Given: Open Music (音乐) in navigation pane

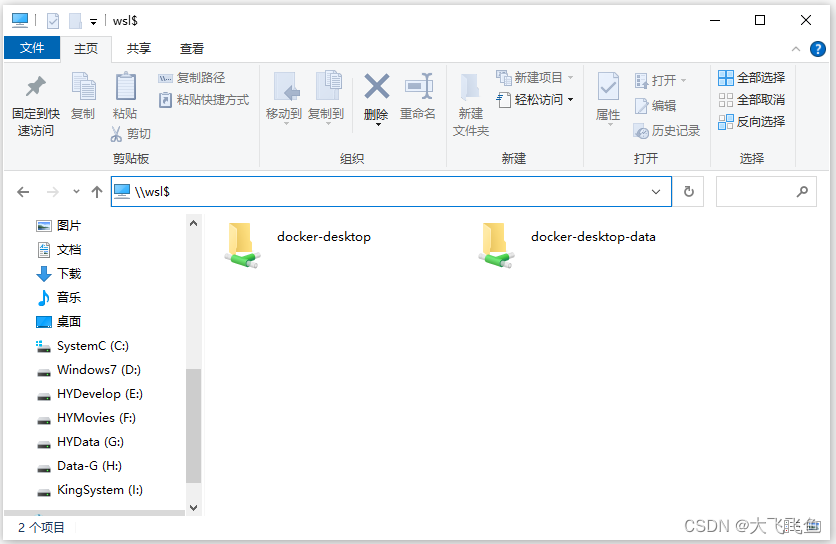Looking at the screenshot, I should pyautogui.click(x=59, y=298).
